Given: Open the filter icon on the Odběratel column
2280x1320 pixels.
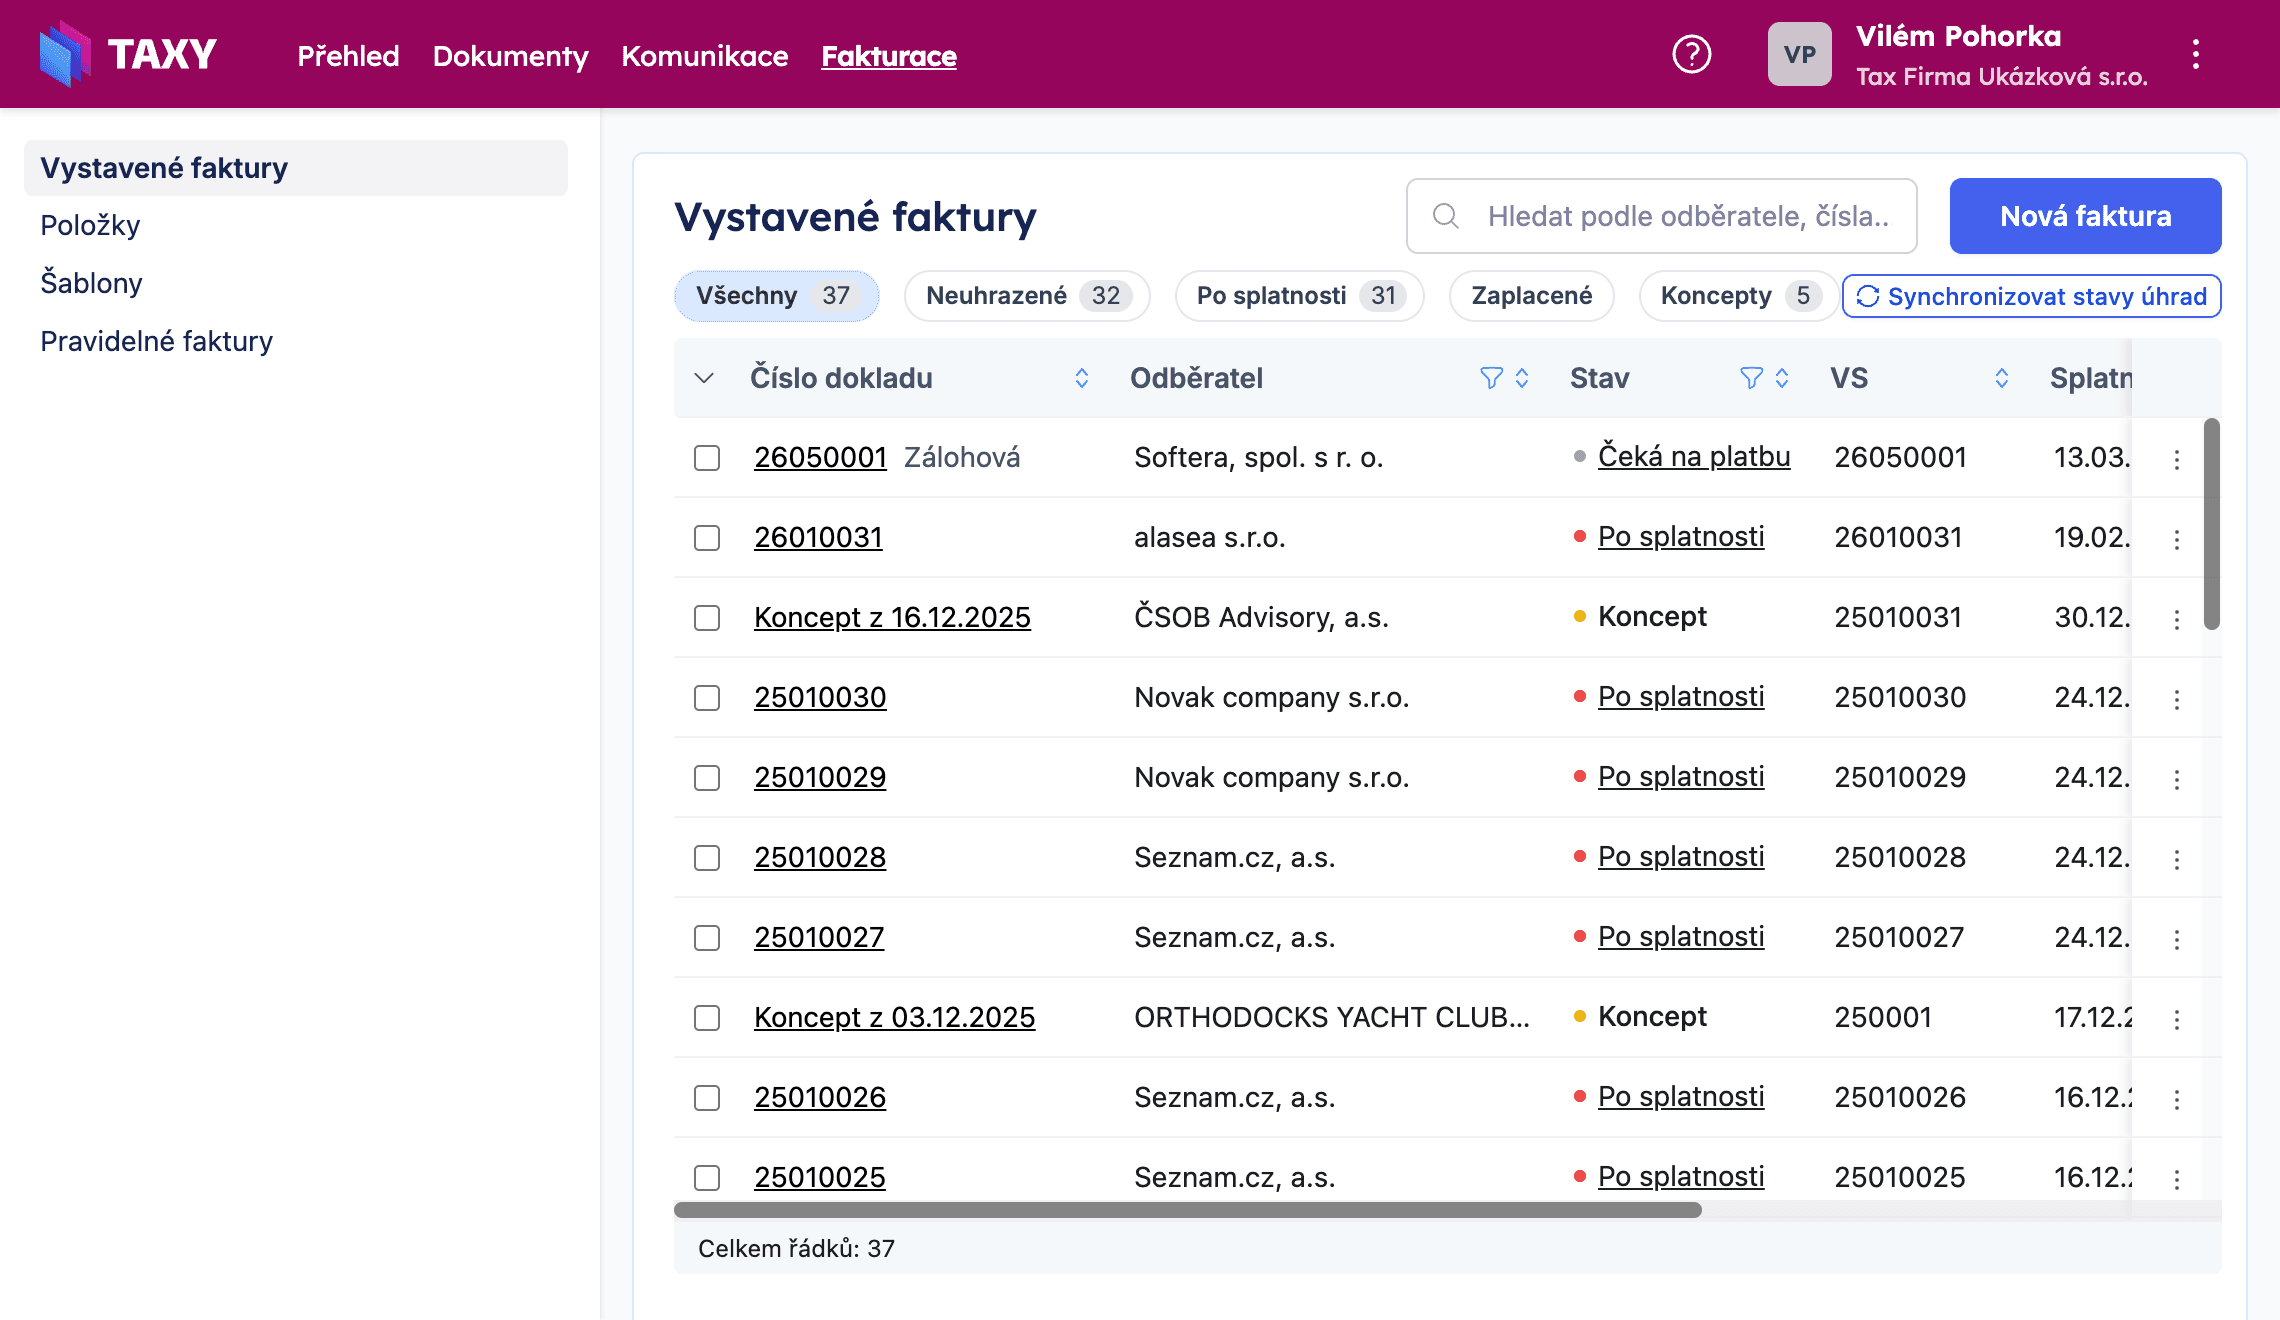Looking at the screenshot, I should (1489, 378).
